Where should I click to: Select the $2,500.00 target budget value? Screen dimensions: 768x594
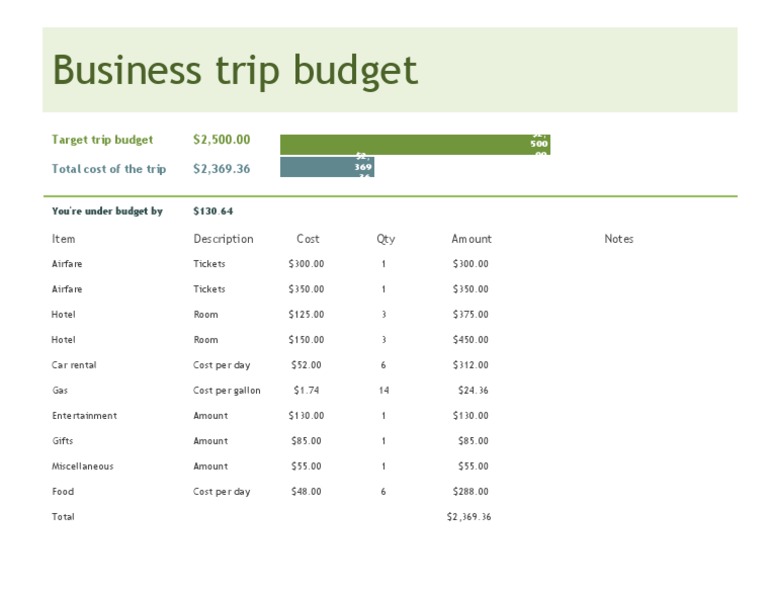click(x=221, y=140)
